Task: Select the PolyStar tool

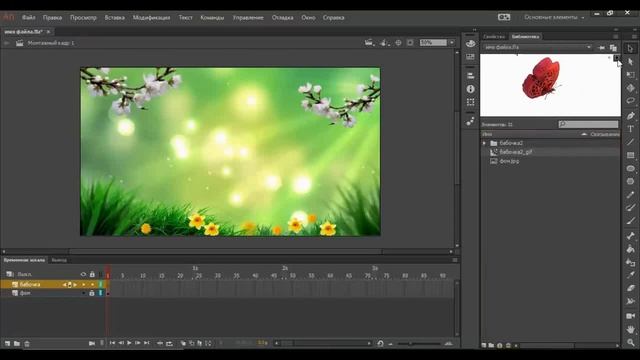Action: (631, 181)
